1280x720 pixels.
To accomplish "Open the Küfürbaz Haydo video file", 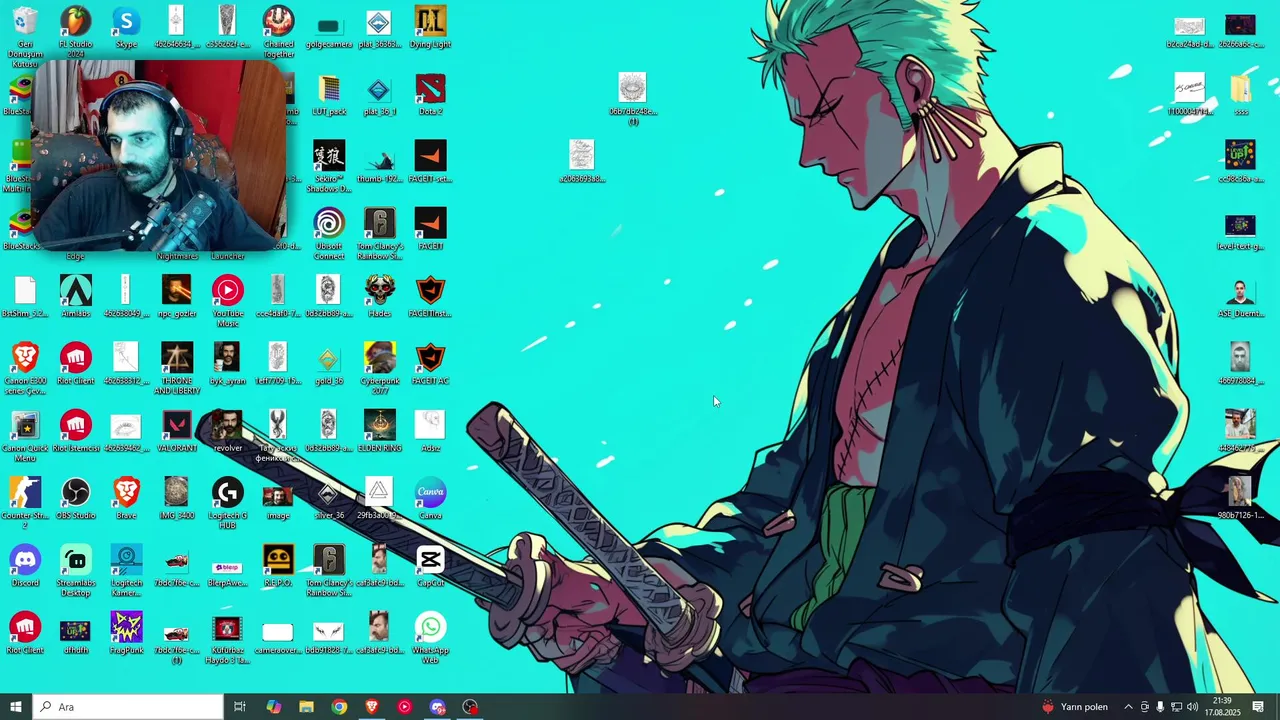I will pos(227,637).
